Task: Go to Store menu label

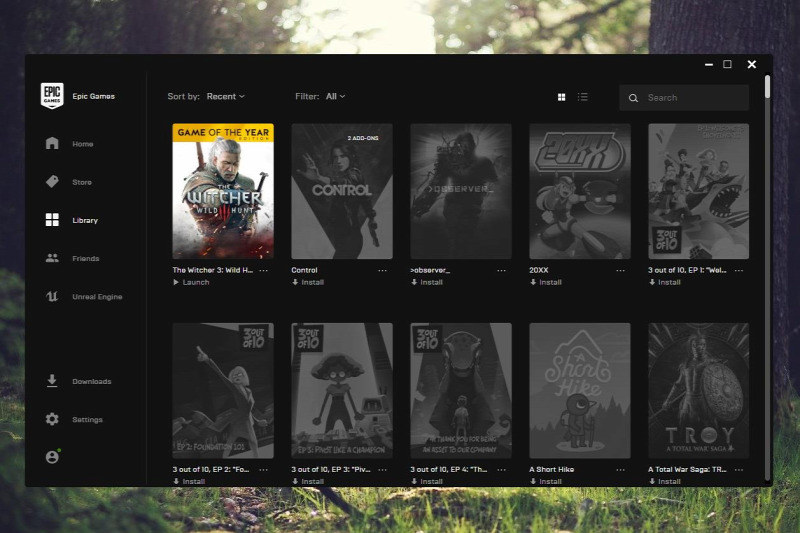Action: click(x=82, y=182)
